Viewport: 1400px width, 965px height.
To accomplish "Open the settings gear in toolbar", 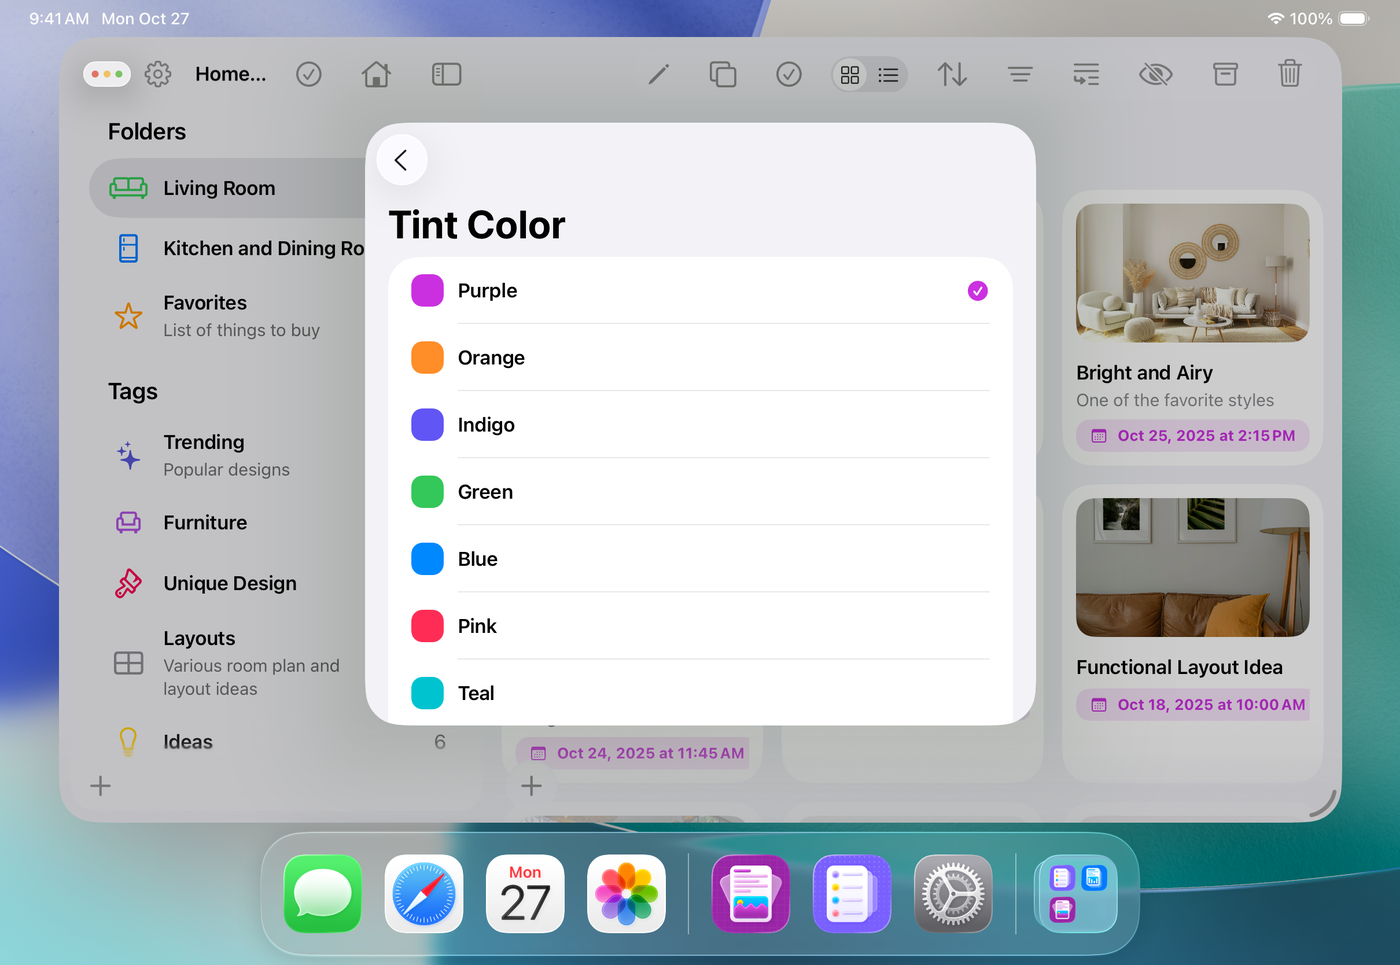I will coord(158,74).
